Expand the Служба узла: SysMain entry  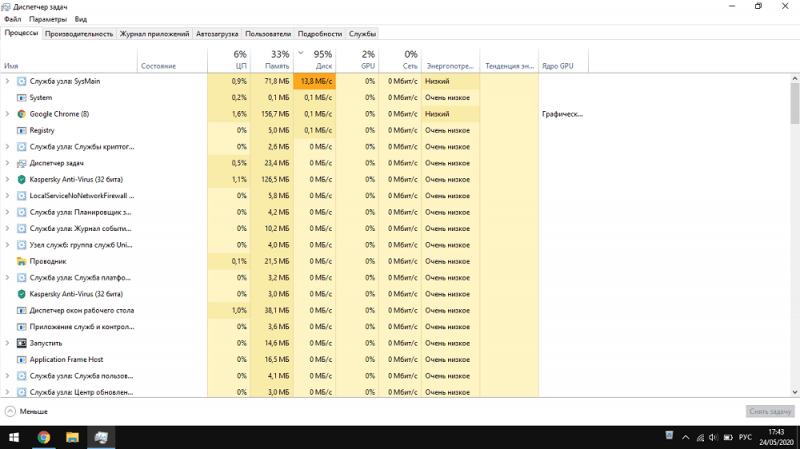click(x=7, y=81)
